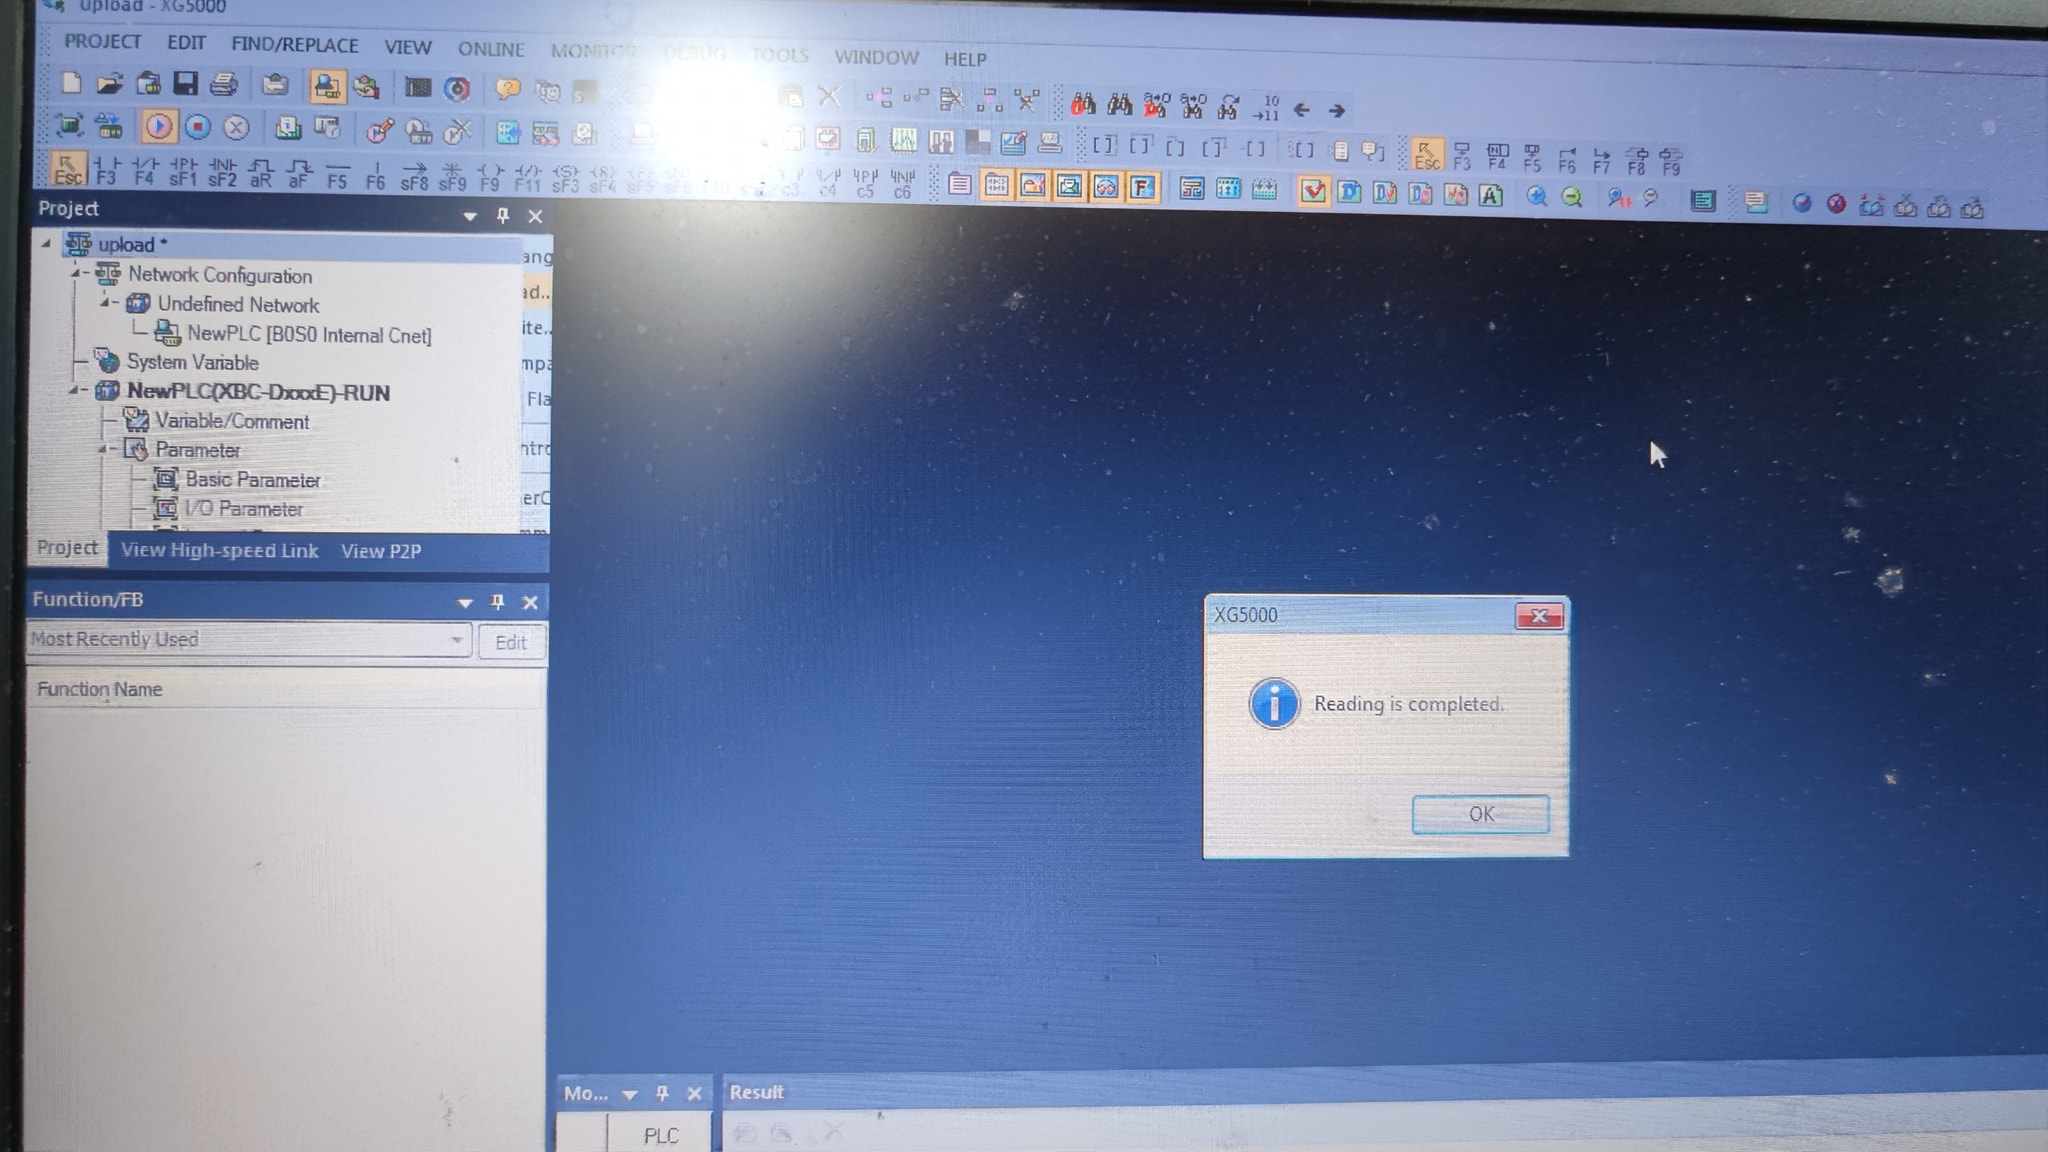Collapse the Undefined Network node
Image resolution: width=2048 pixels, height=1152 pixels.
(106, 301)
